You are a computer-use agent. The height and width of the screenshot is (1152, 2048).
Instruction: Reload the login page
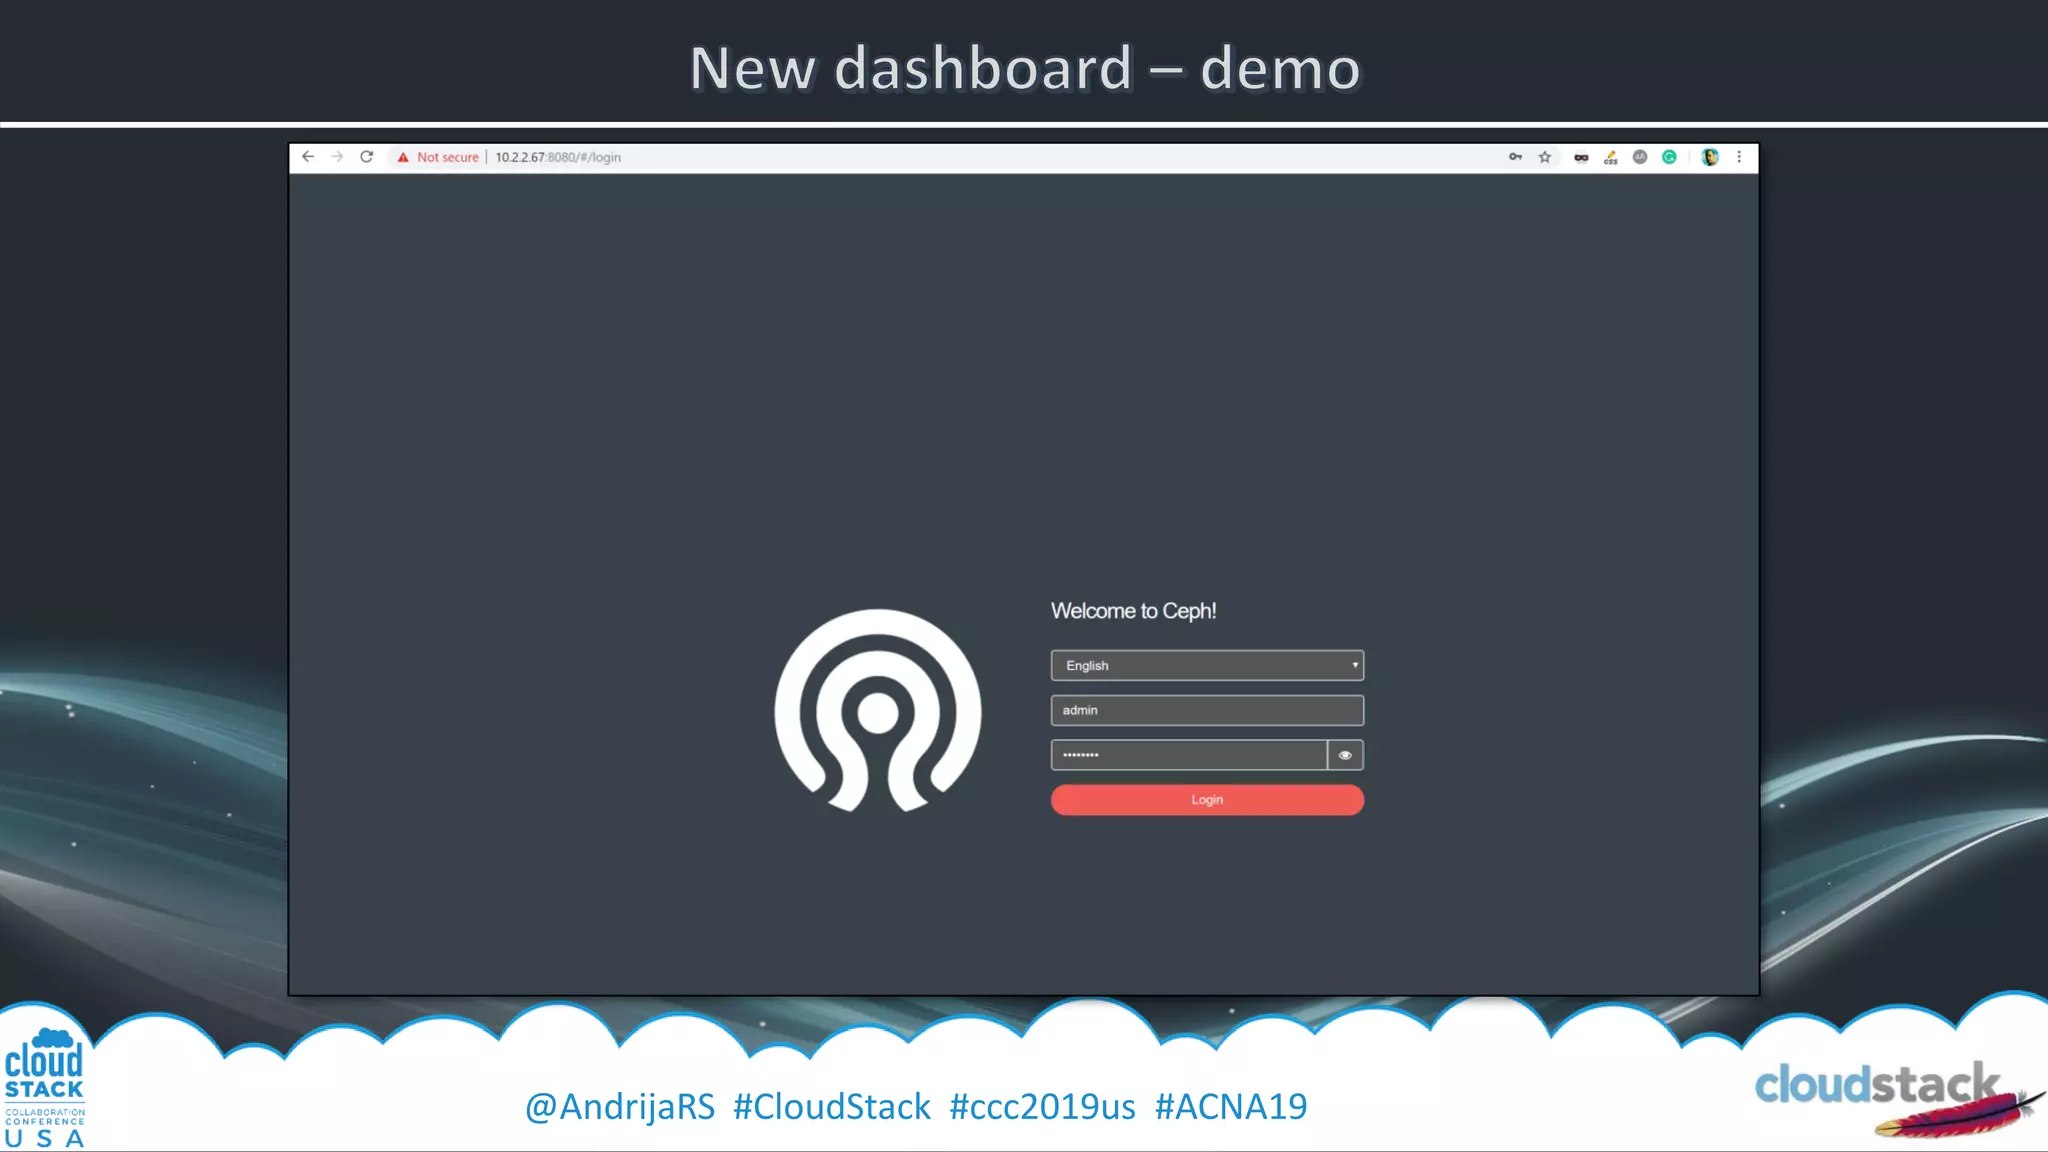tap(367, 157)
